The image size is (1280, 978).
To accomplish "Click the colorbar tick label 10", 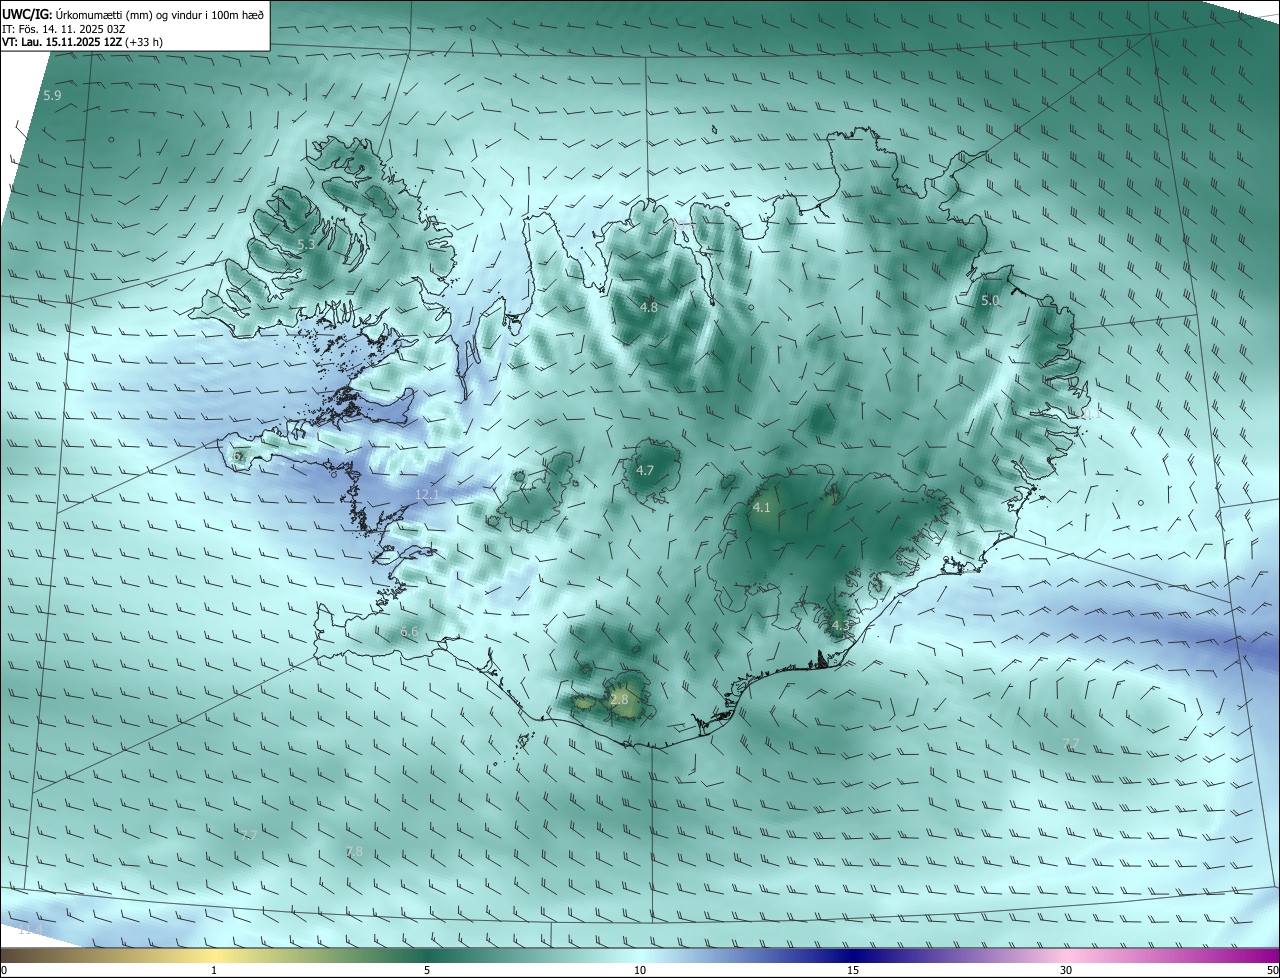I will pos(640,970).
